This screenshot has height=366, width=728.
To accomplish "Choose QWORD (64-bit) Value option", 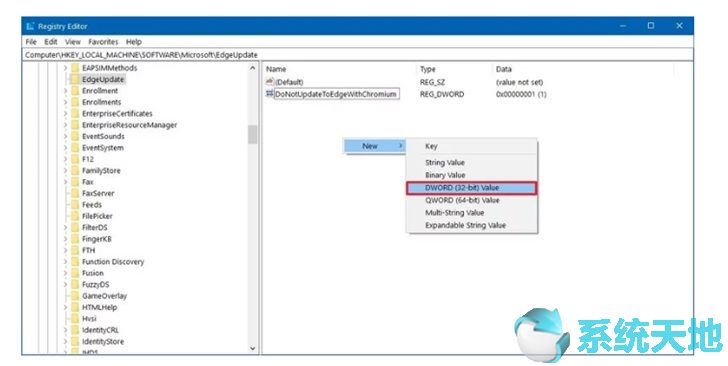I will coord(462,200).
